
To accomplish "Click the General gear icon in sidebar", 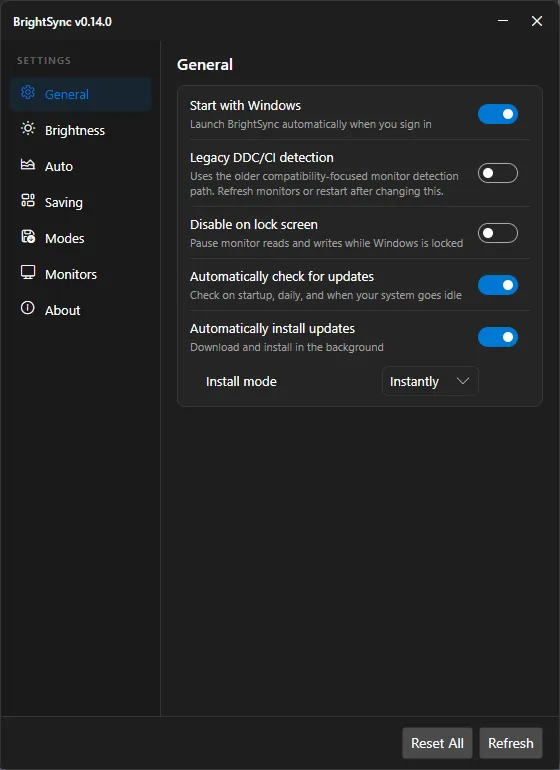I will (28, 92).
